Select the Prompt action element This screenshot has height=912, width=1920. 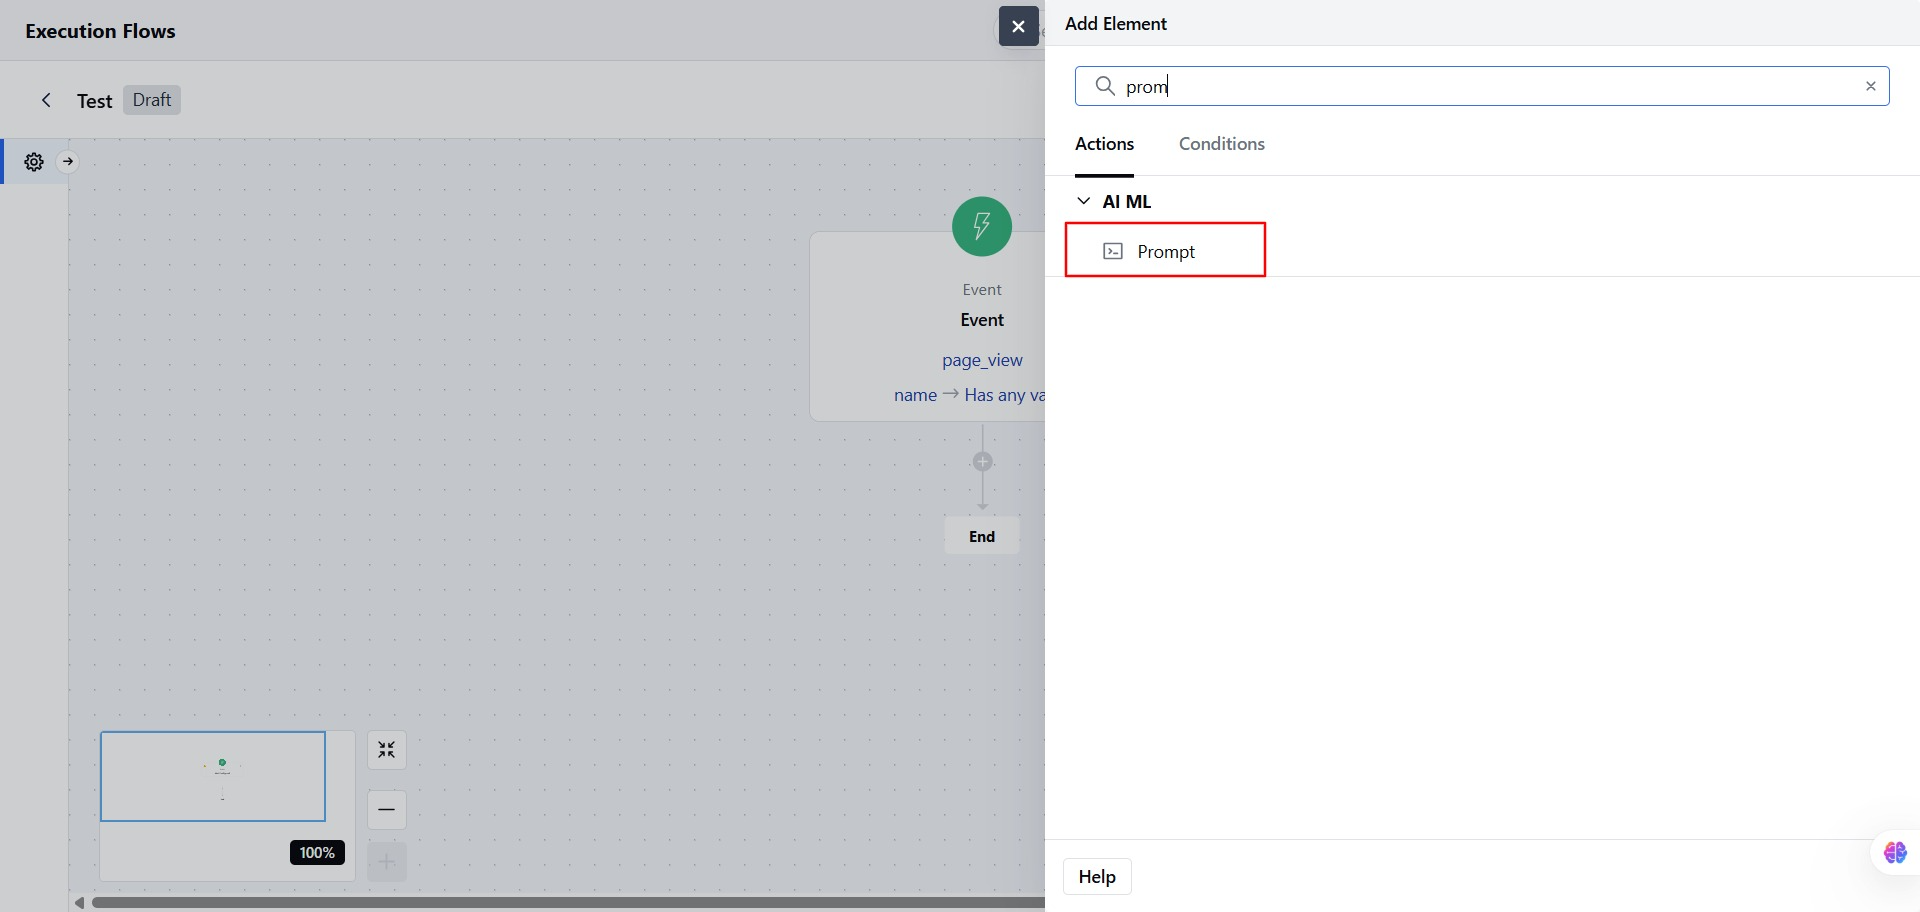pyautogui.click(x=1165, y=251)
